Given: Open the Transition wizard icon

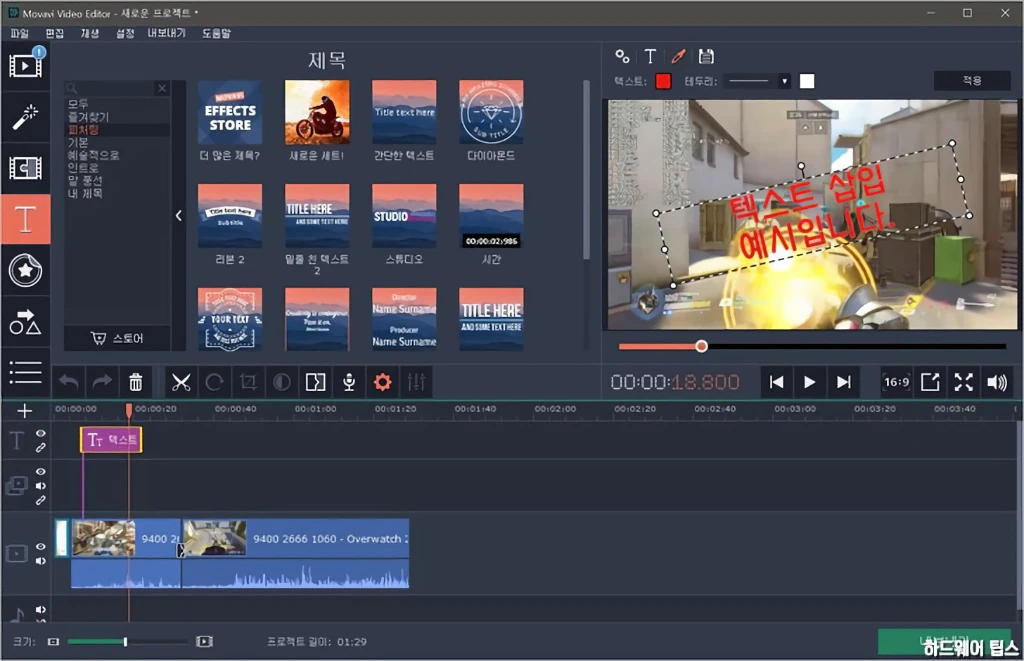Looking at the screenshot, I should [x=315, y=382].
